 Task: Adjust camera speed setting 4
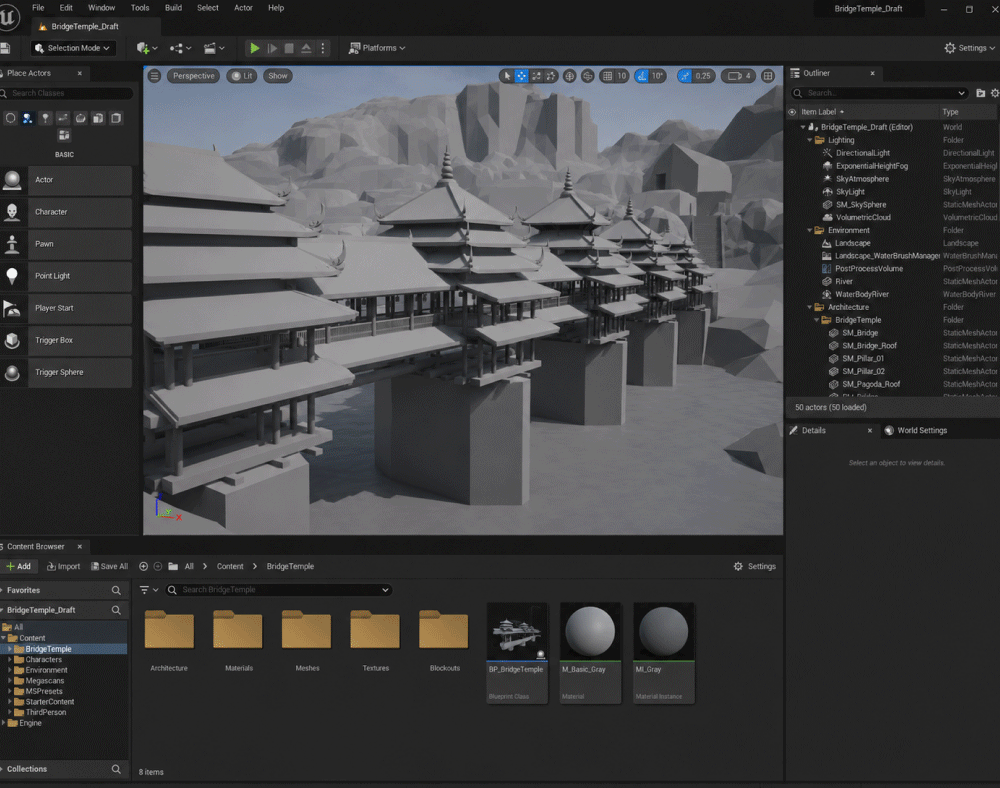tap(739, 76)
